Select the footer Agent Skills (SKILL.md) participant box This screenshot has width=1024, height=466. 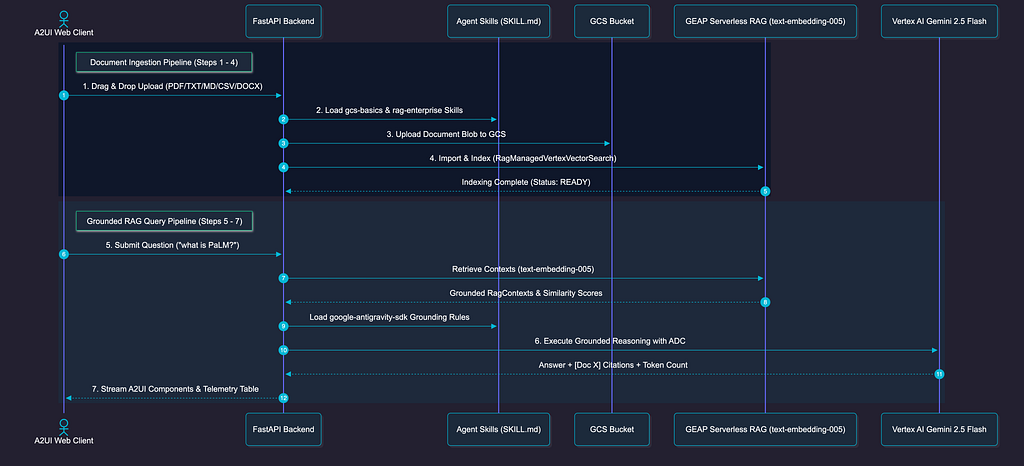(x=498, y=429)
